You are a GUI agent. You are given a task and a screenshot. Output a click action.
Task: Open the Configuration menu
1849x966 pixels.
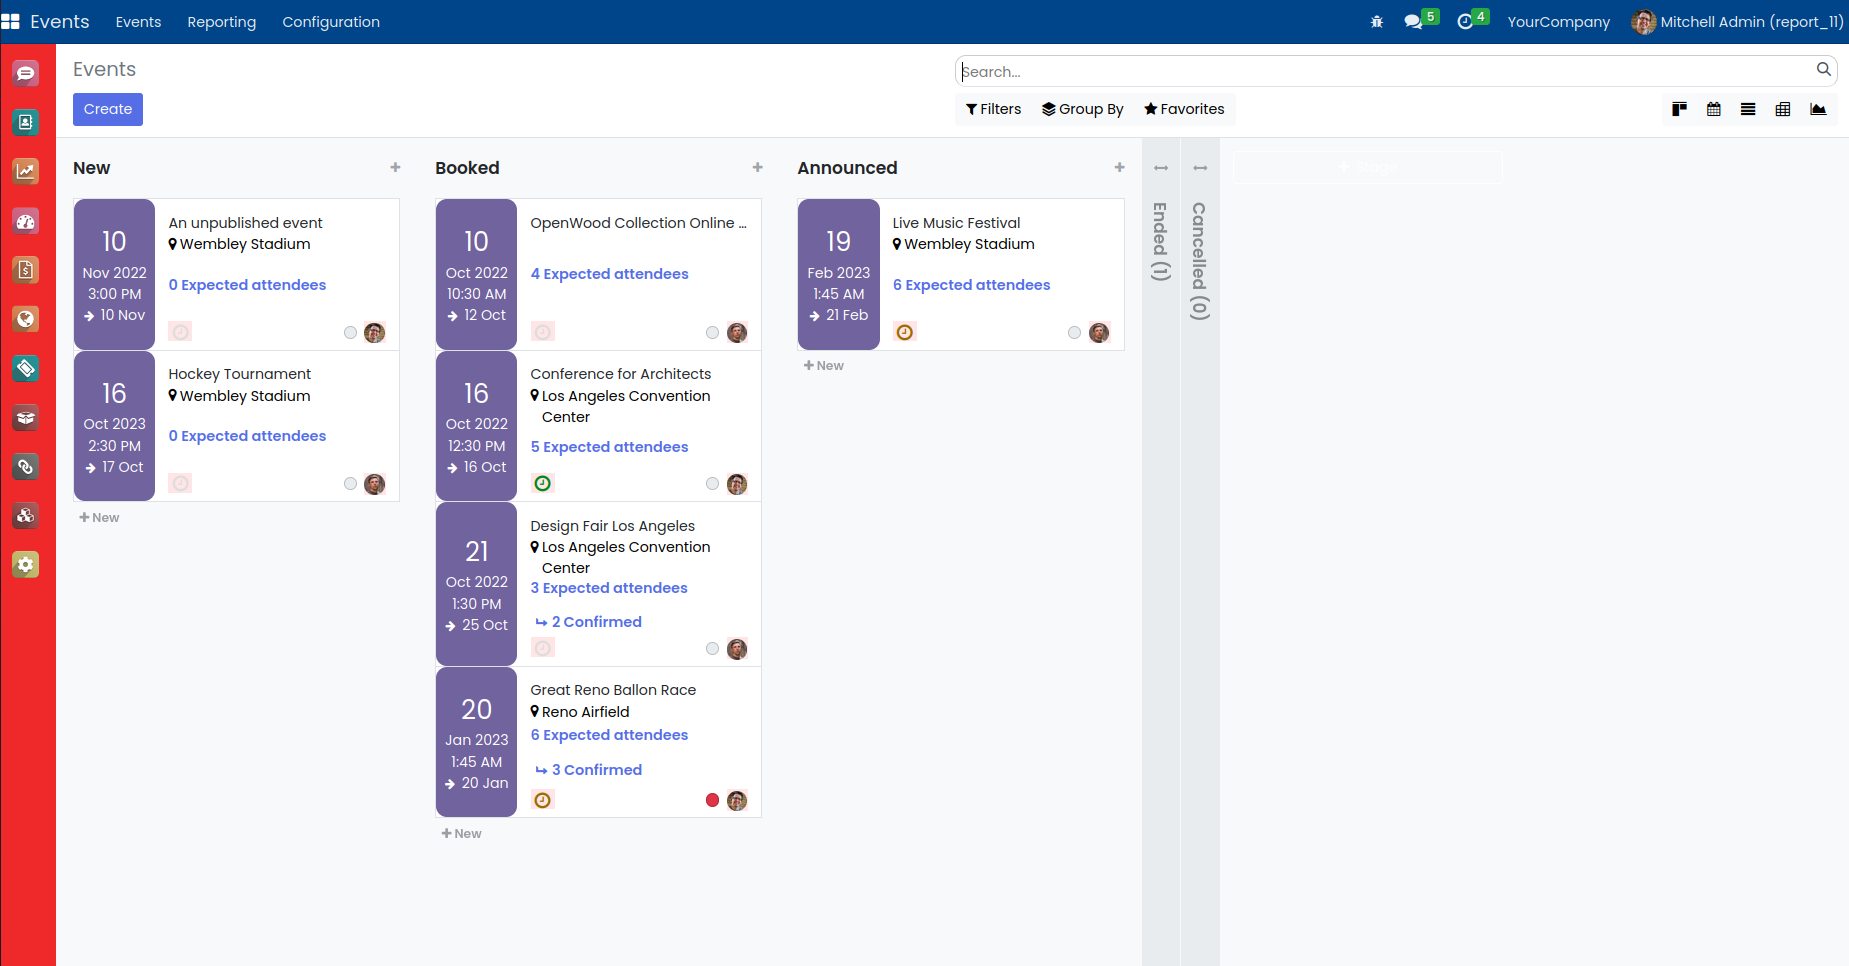point(330,22)
